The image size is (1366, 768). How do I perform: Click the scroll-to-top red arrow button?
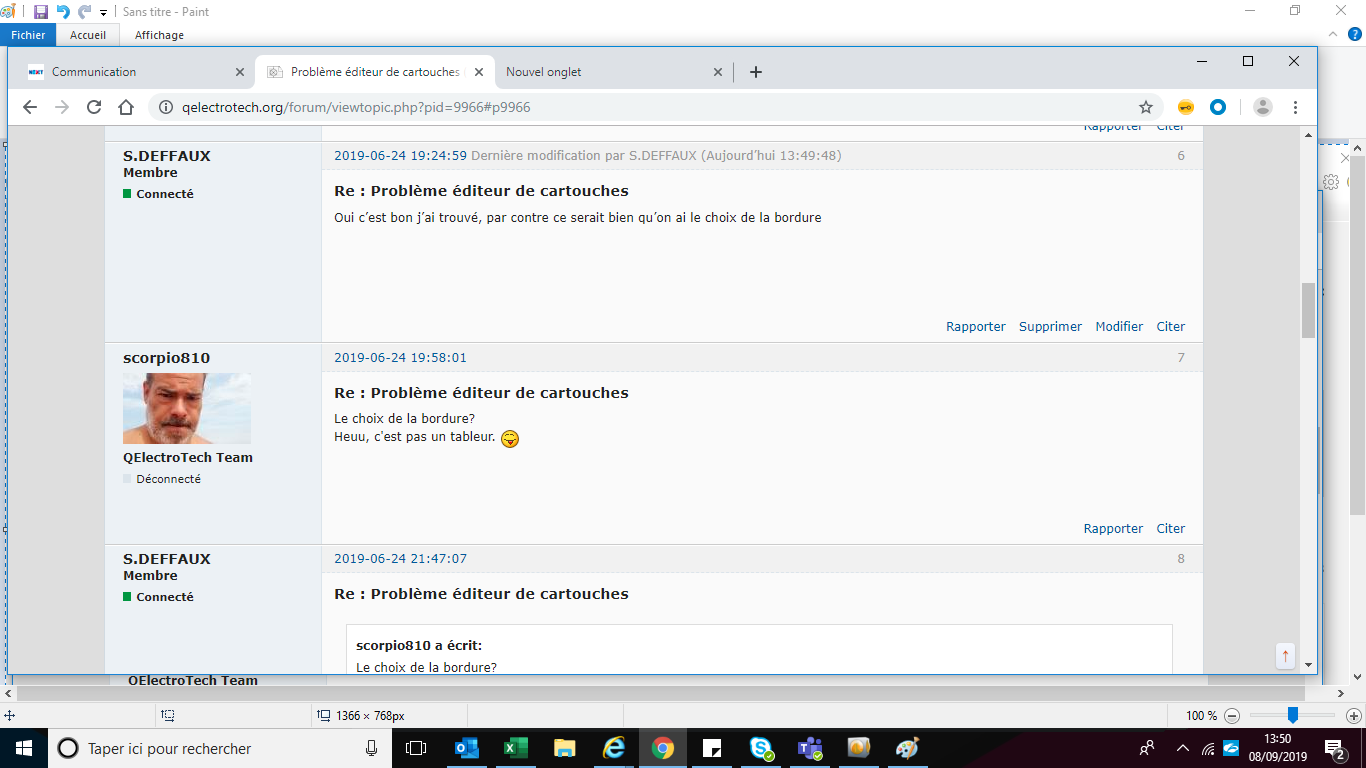click(x=1285, y=656)
